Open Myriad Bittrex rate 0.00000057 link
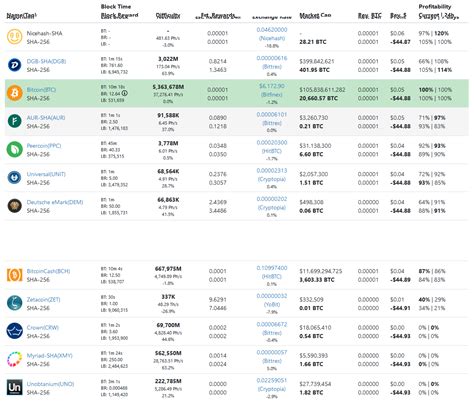The height and width of the screenshot is (401, 474). tap(272, 352)
